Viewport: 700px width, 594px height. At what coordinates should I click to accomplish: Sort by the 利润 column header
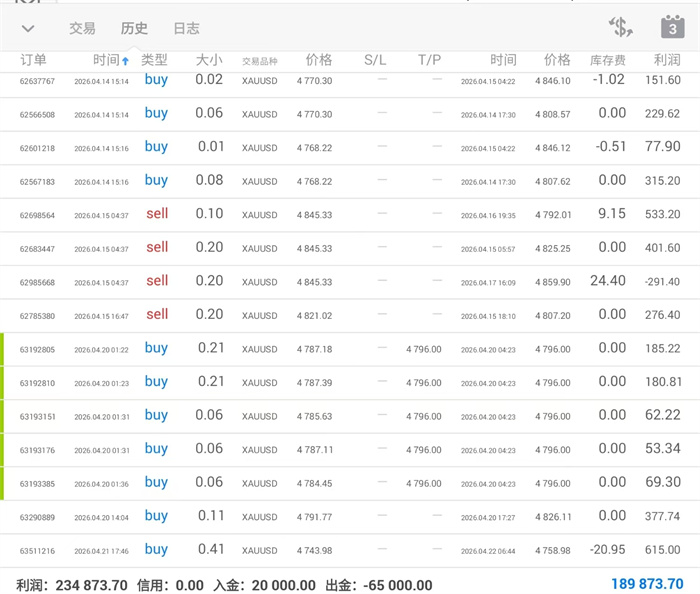[x=667, y=60]
